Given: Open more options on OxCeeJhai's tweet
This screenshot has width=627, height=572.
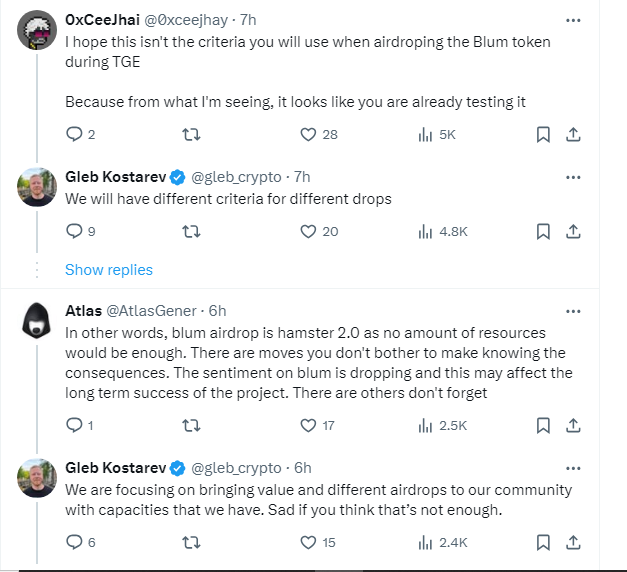Looking at the screenshot, I should 573,20.
